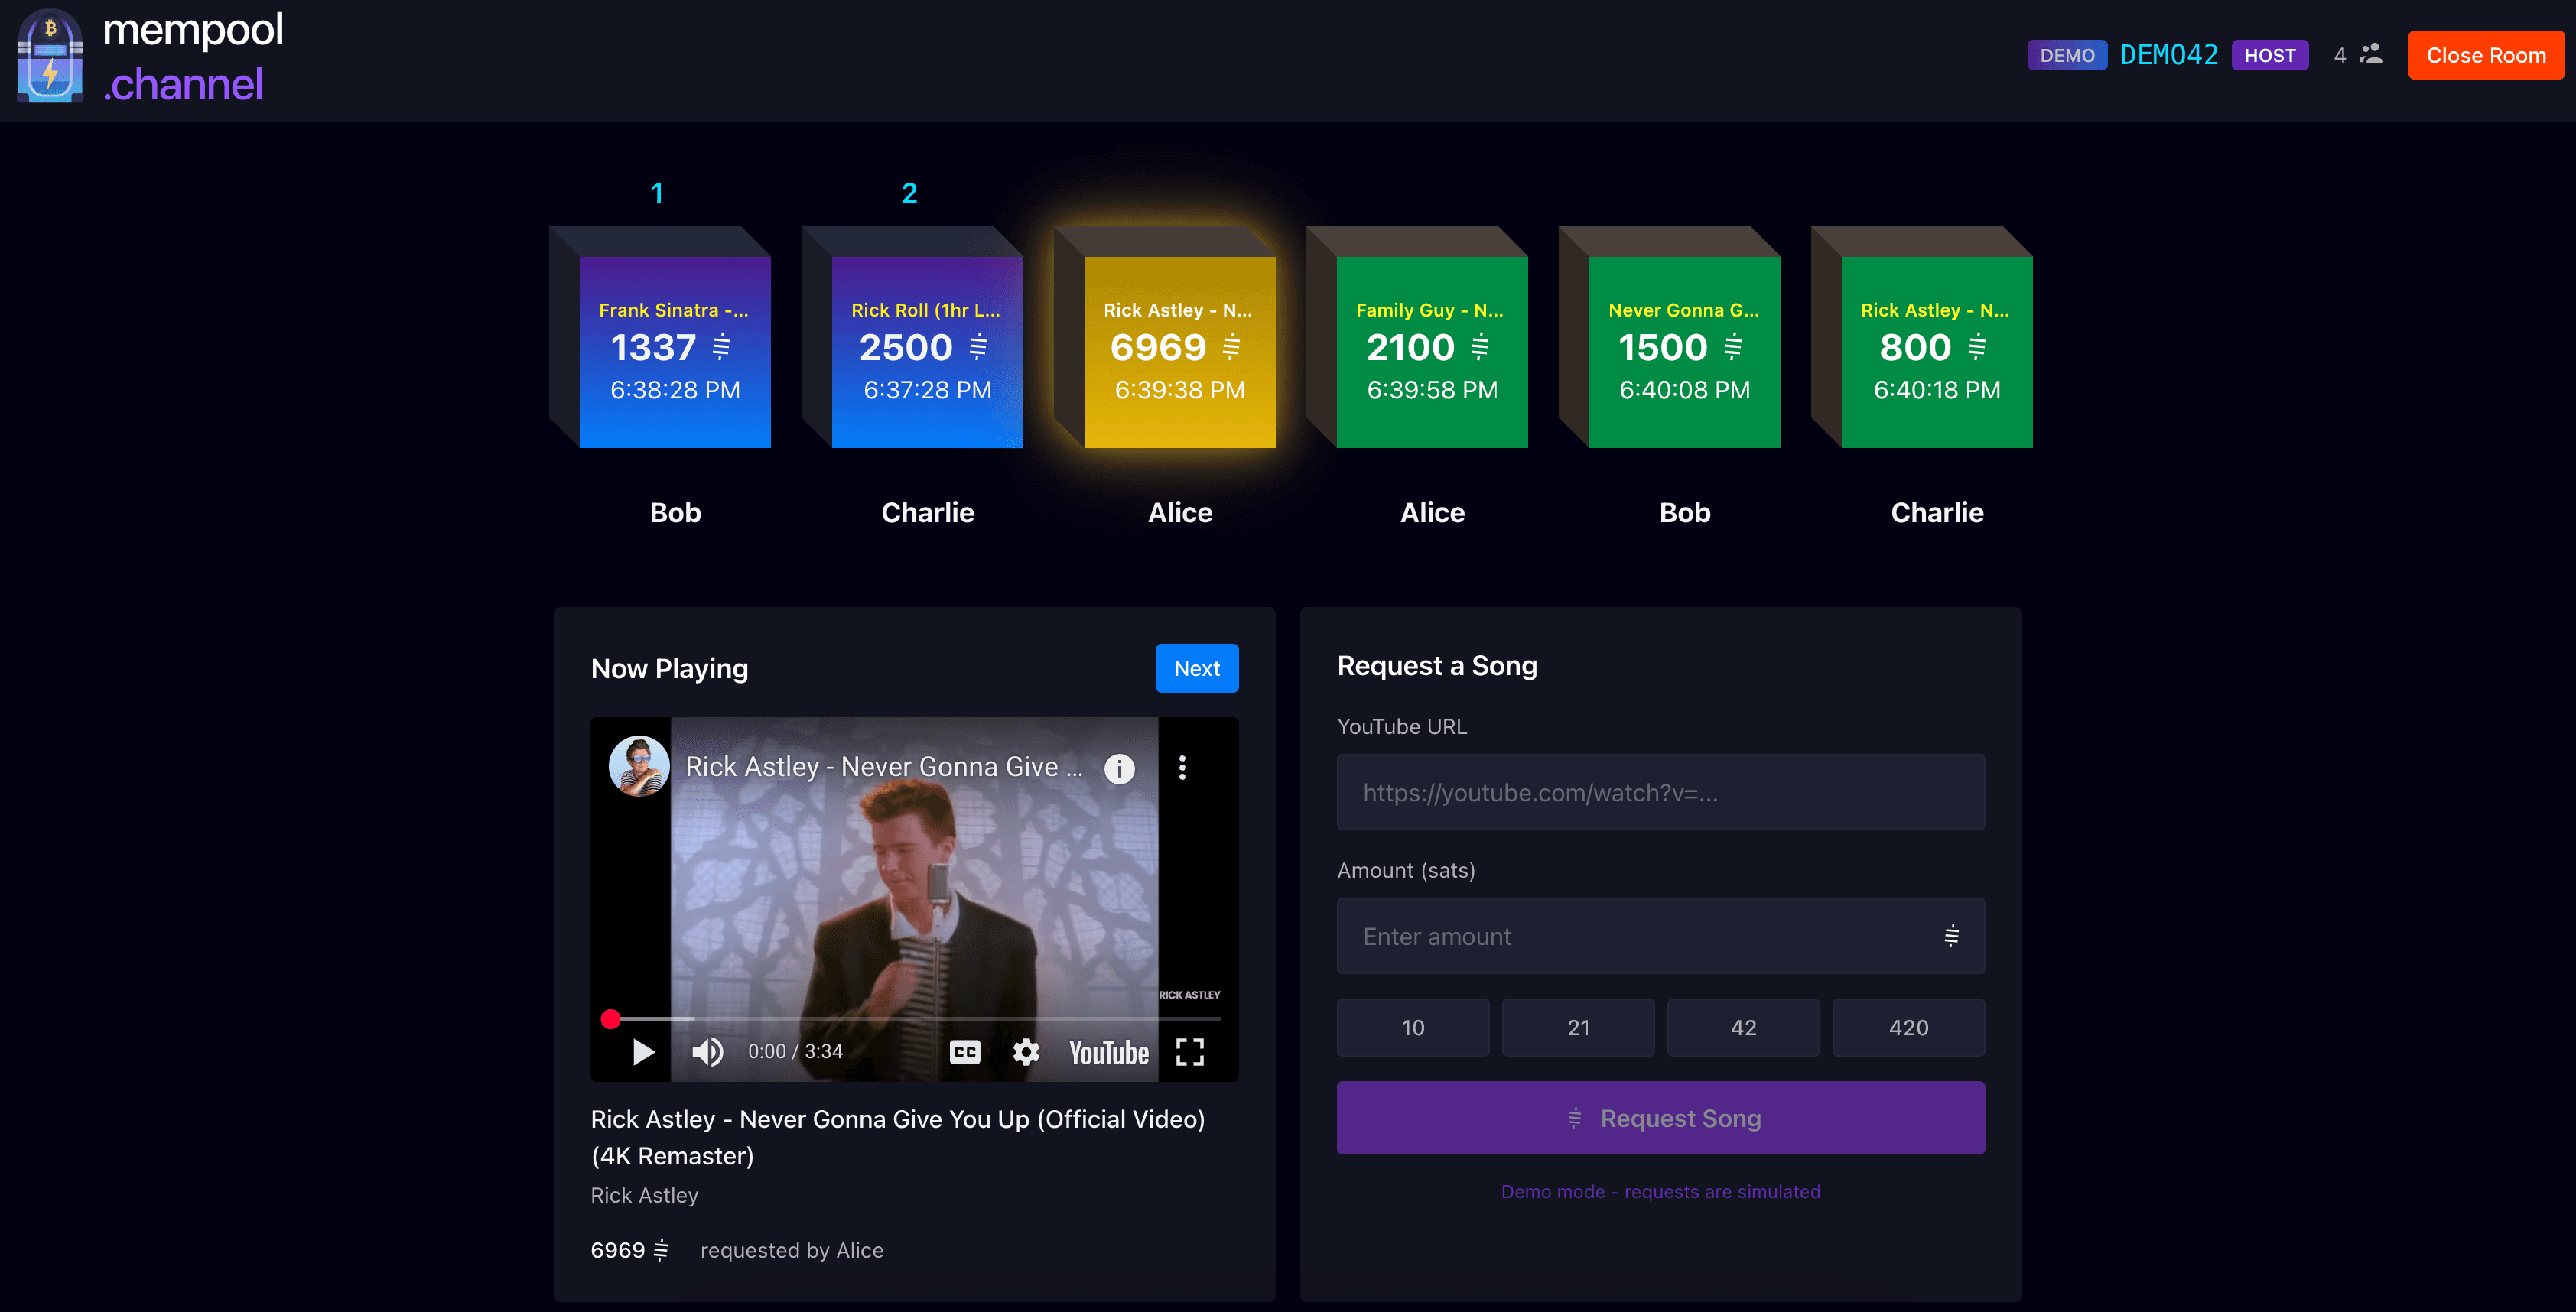The image size is (2576, 1312).
Task: Toggle closed captions on the video
Action: click(964, 1051)
